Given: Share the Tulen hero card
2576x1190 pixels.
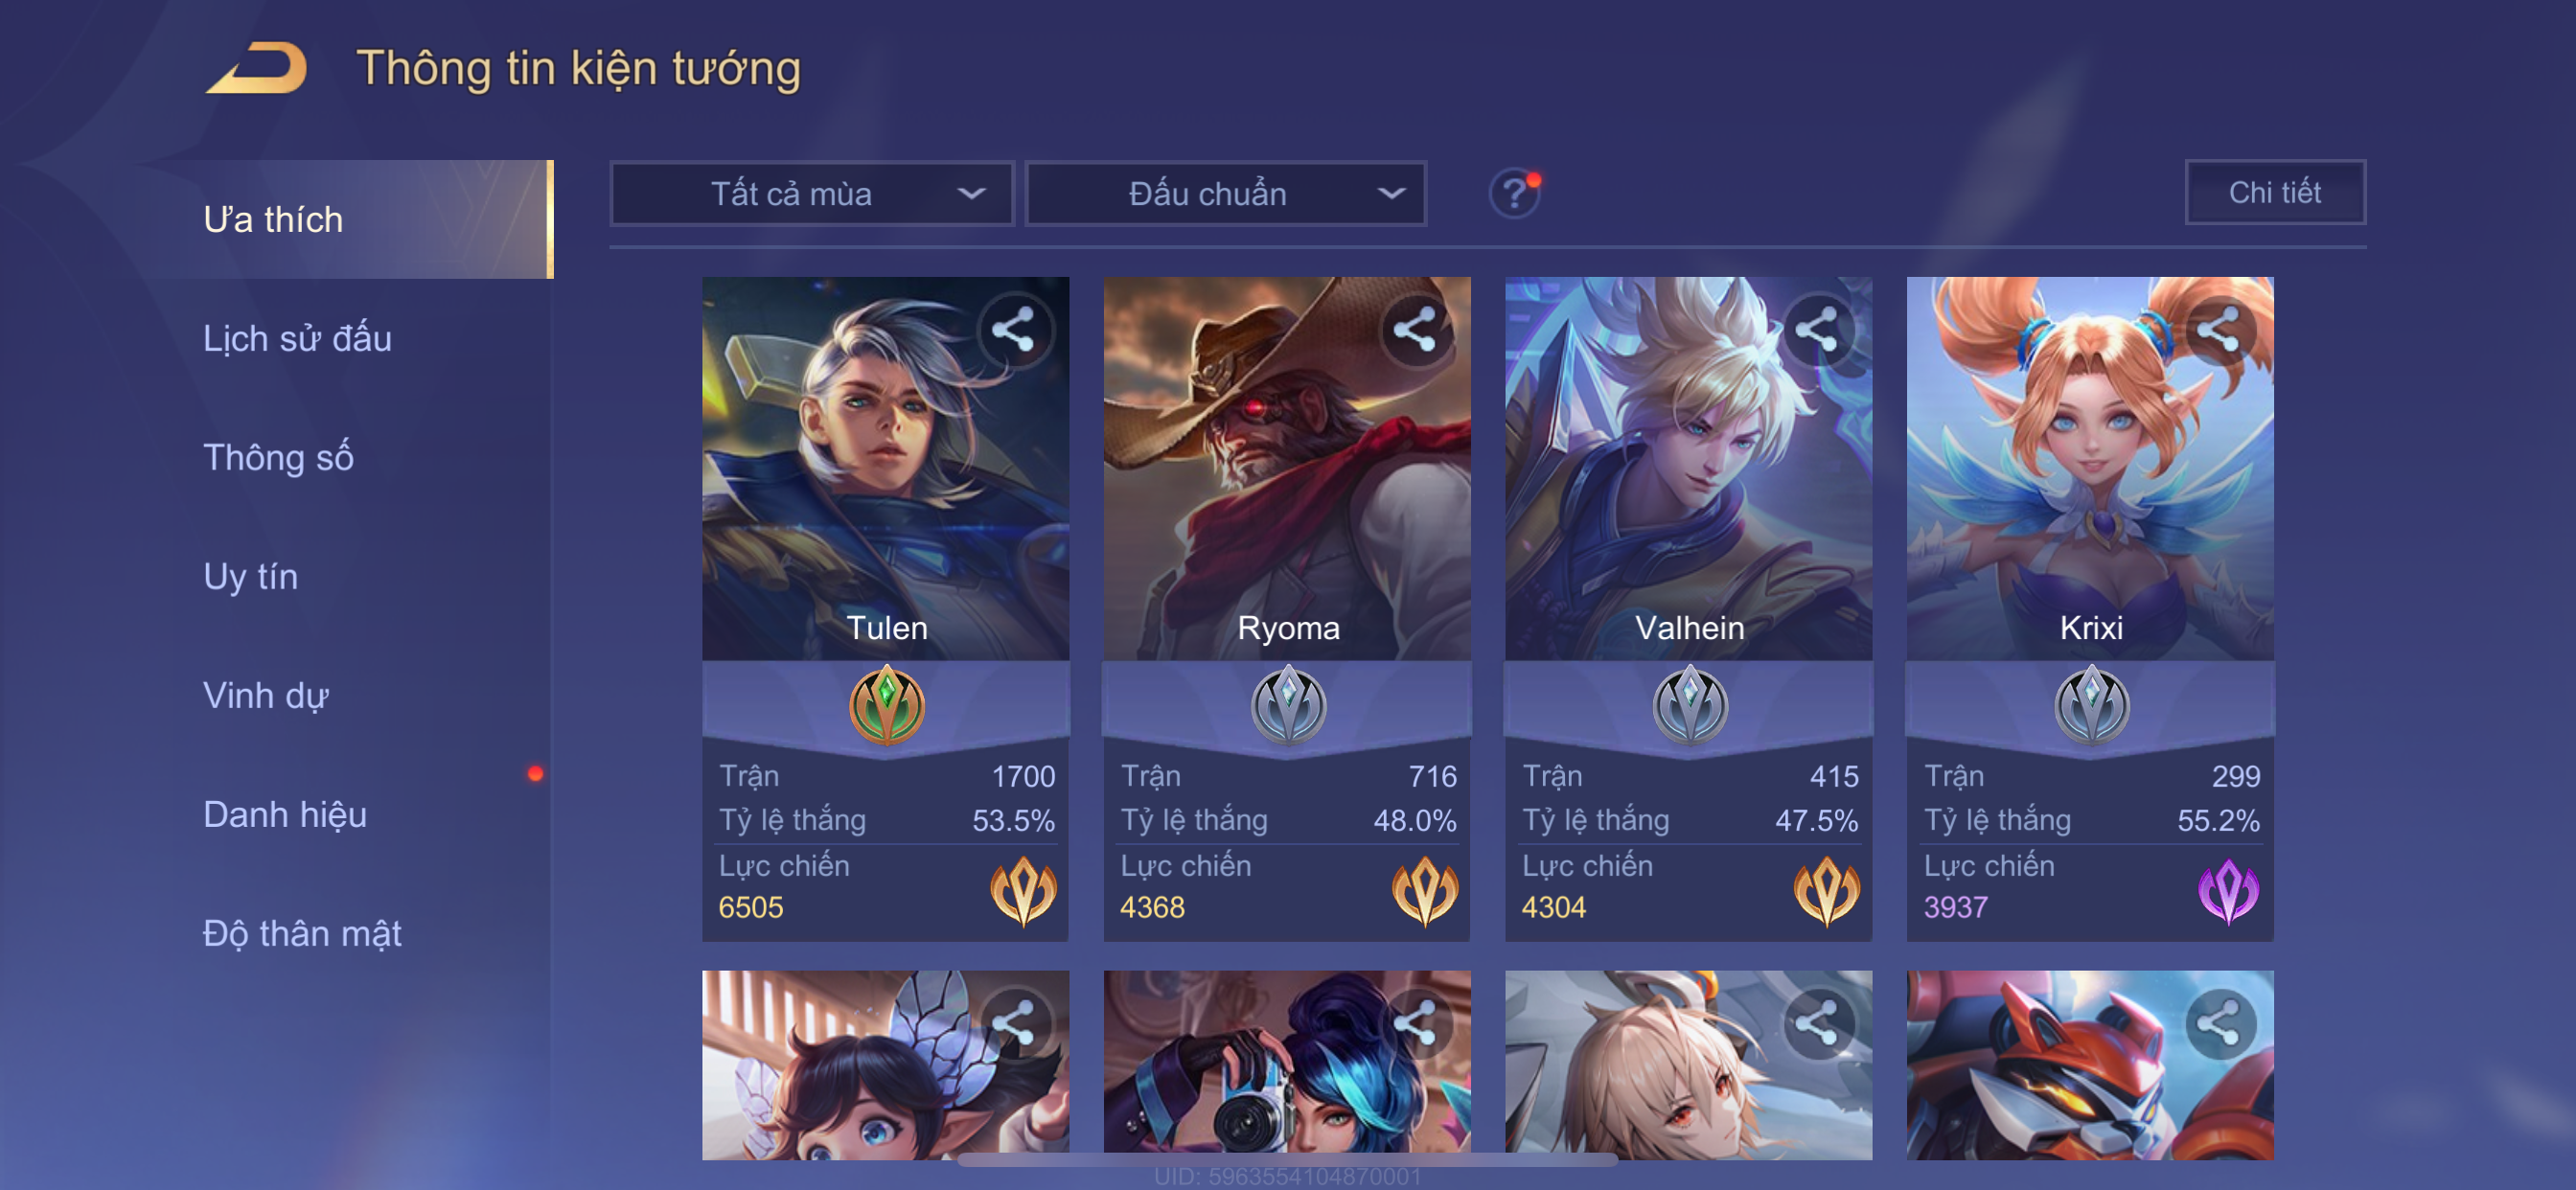Looking at the screenshot, I should (x=1014, y=329).
